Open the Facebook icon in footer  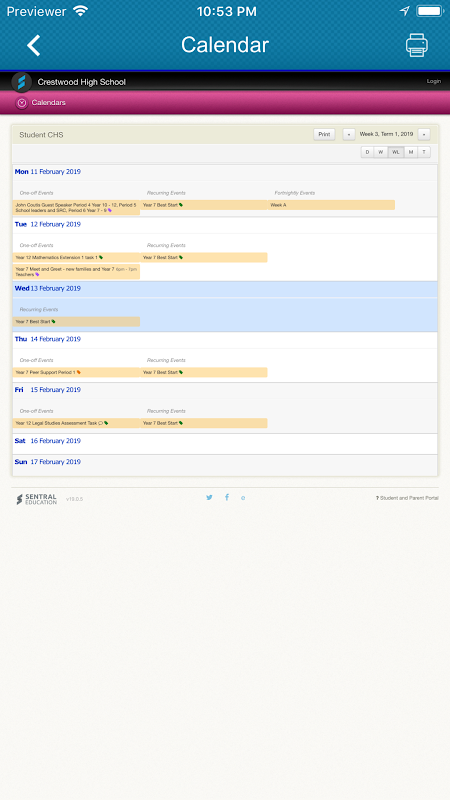(227, 497)
